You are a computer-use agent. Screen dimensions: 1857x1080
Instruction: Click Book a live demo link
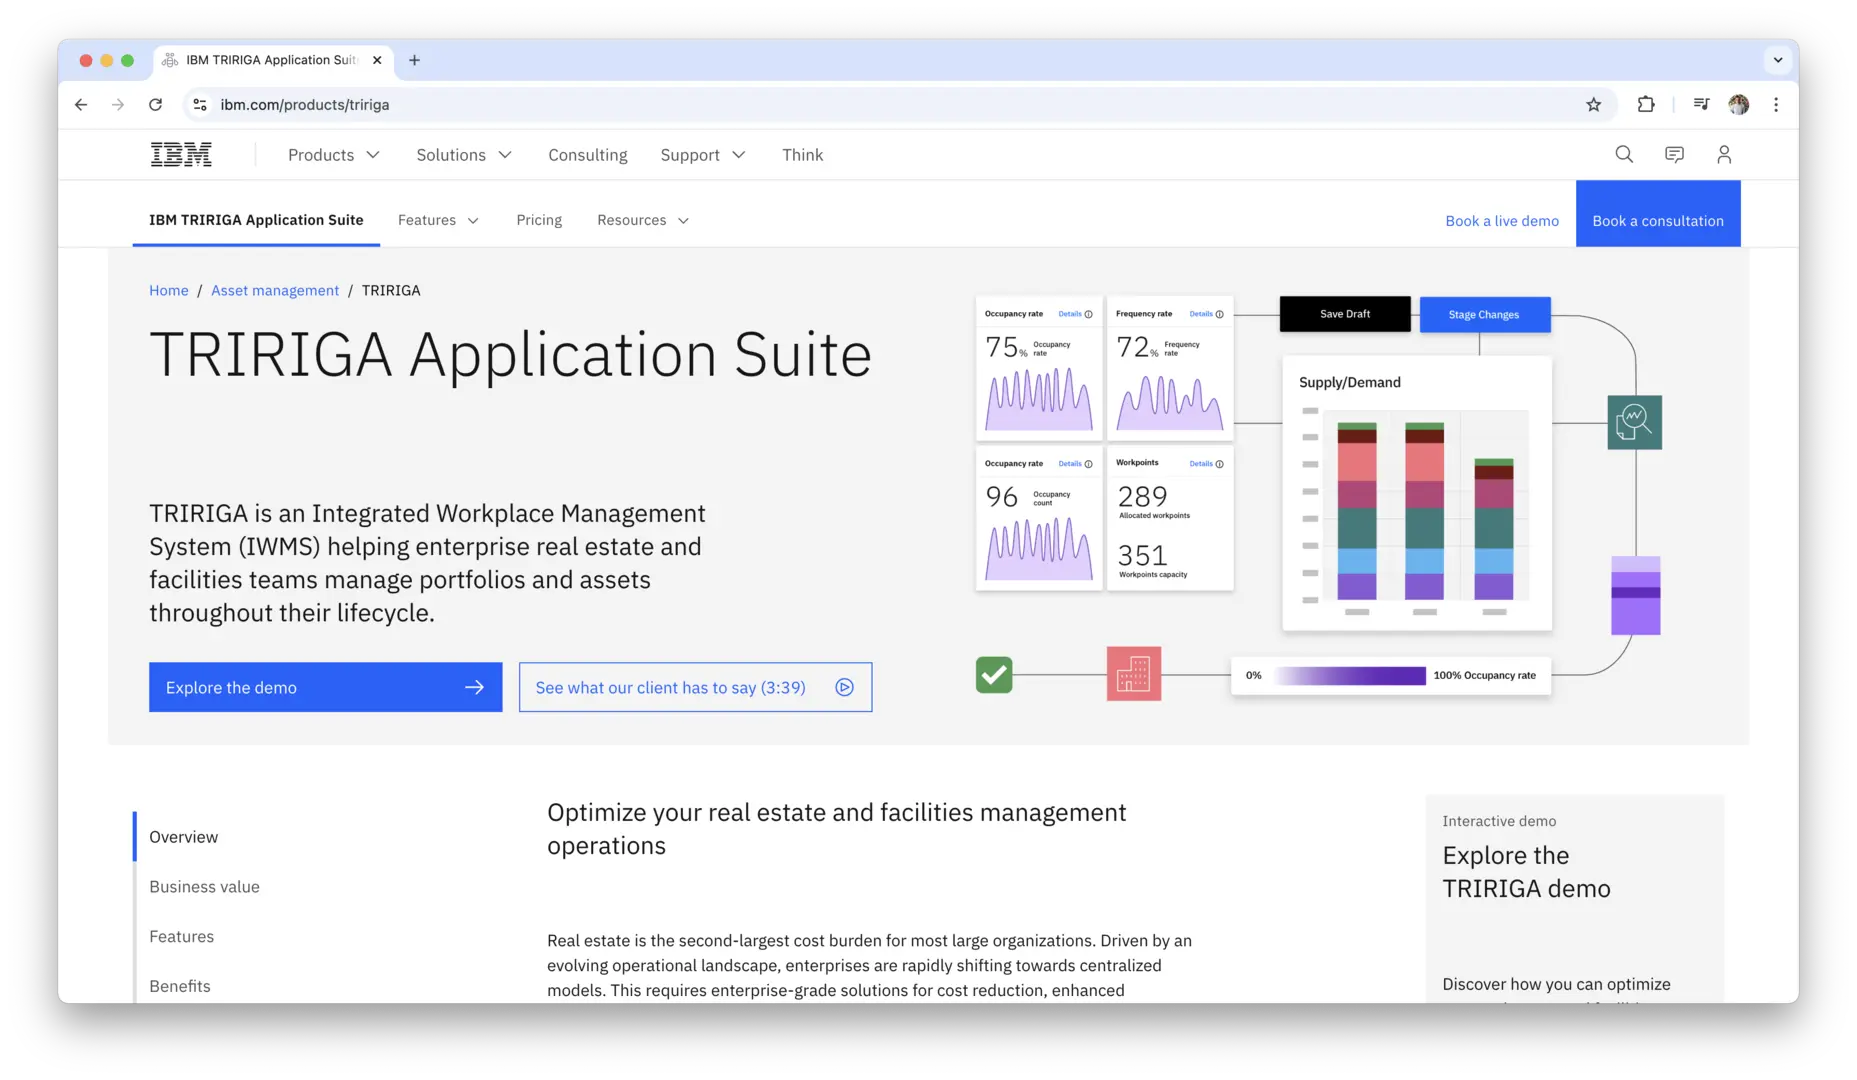(1502, 221)
